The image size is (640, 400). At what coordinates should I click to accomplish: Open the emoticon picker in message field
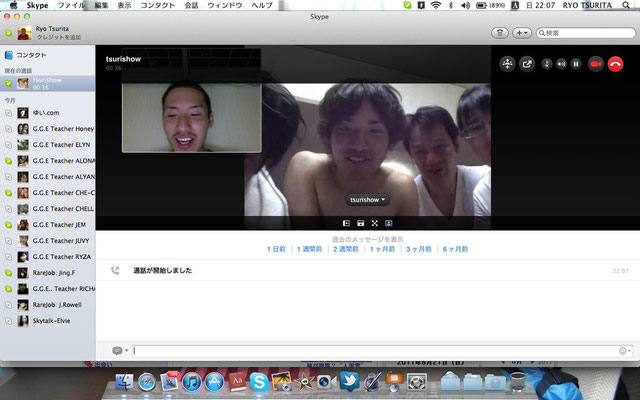point(624,351)
